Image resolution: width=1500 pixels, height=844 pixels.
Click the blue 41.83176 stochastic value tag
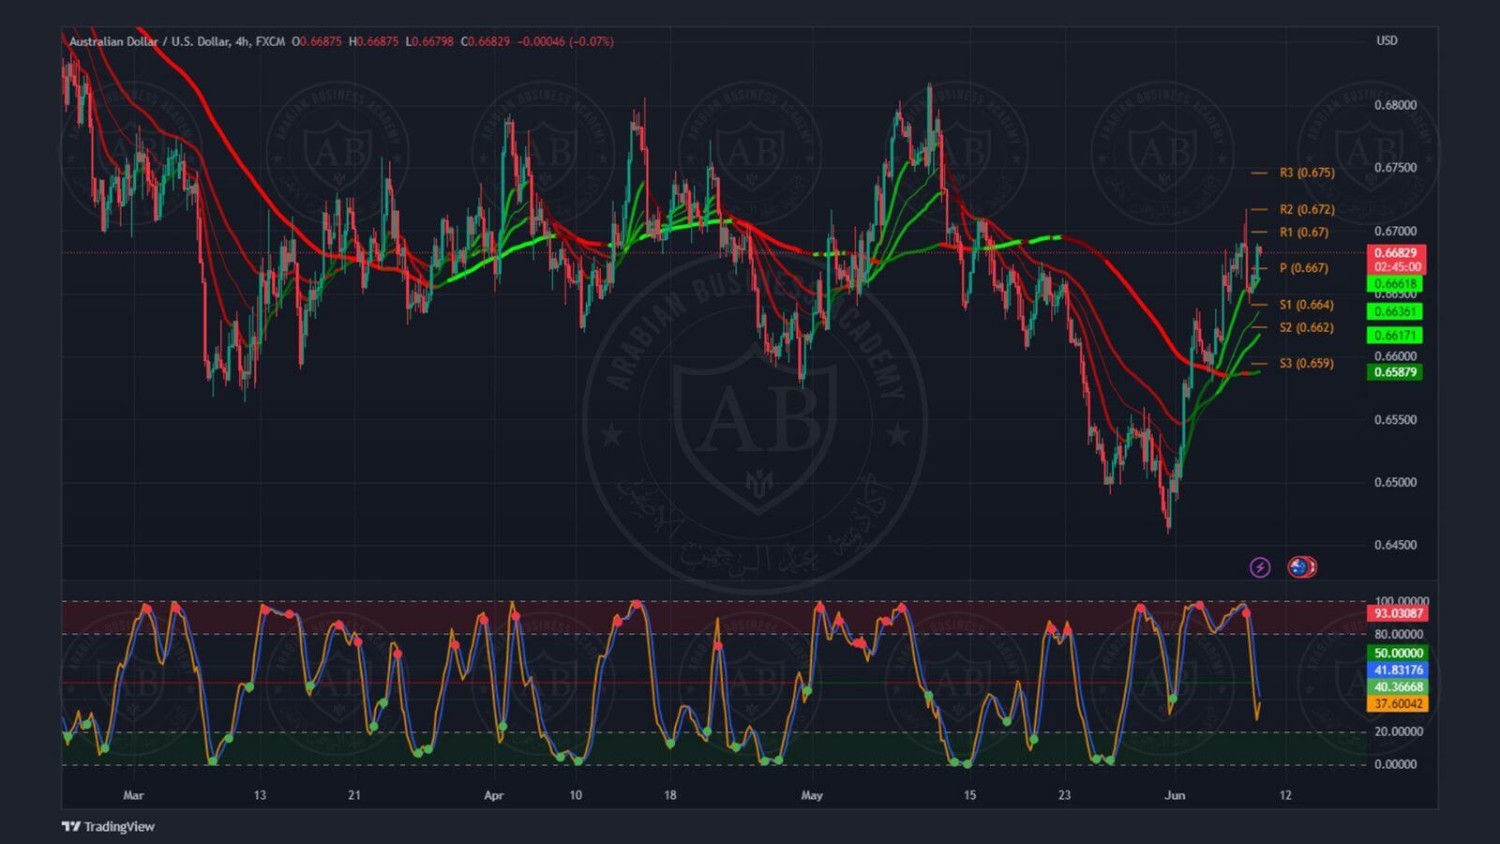(1397, 670)
